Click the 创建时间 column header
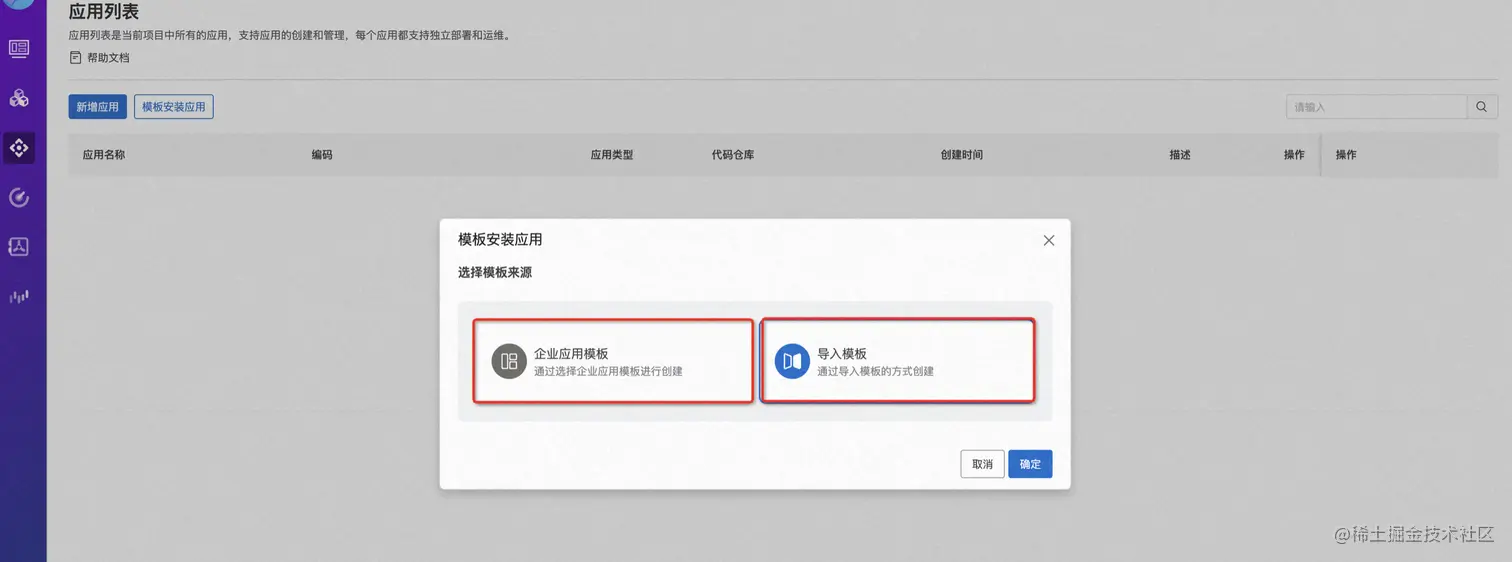Screen dimensions: 1512x562 coord(962,155)
